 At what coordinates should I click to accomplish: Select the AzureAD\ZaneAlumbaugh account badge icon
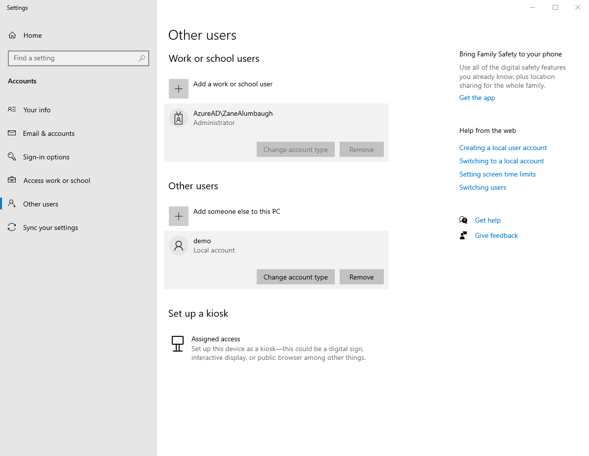coord(178,118)
